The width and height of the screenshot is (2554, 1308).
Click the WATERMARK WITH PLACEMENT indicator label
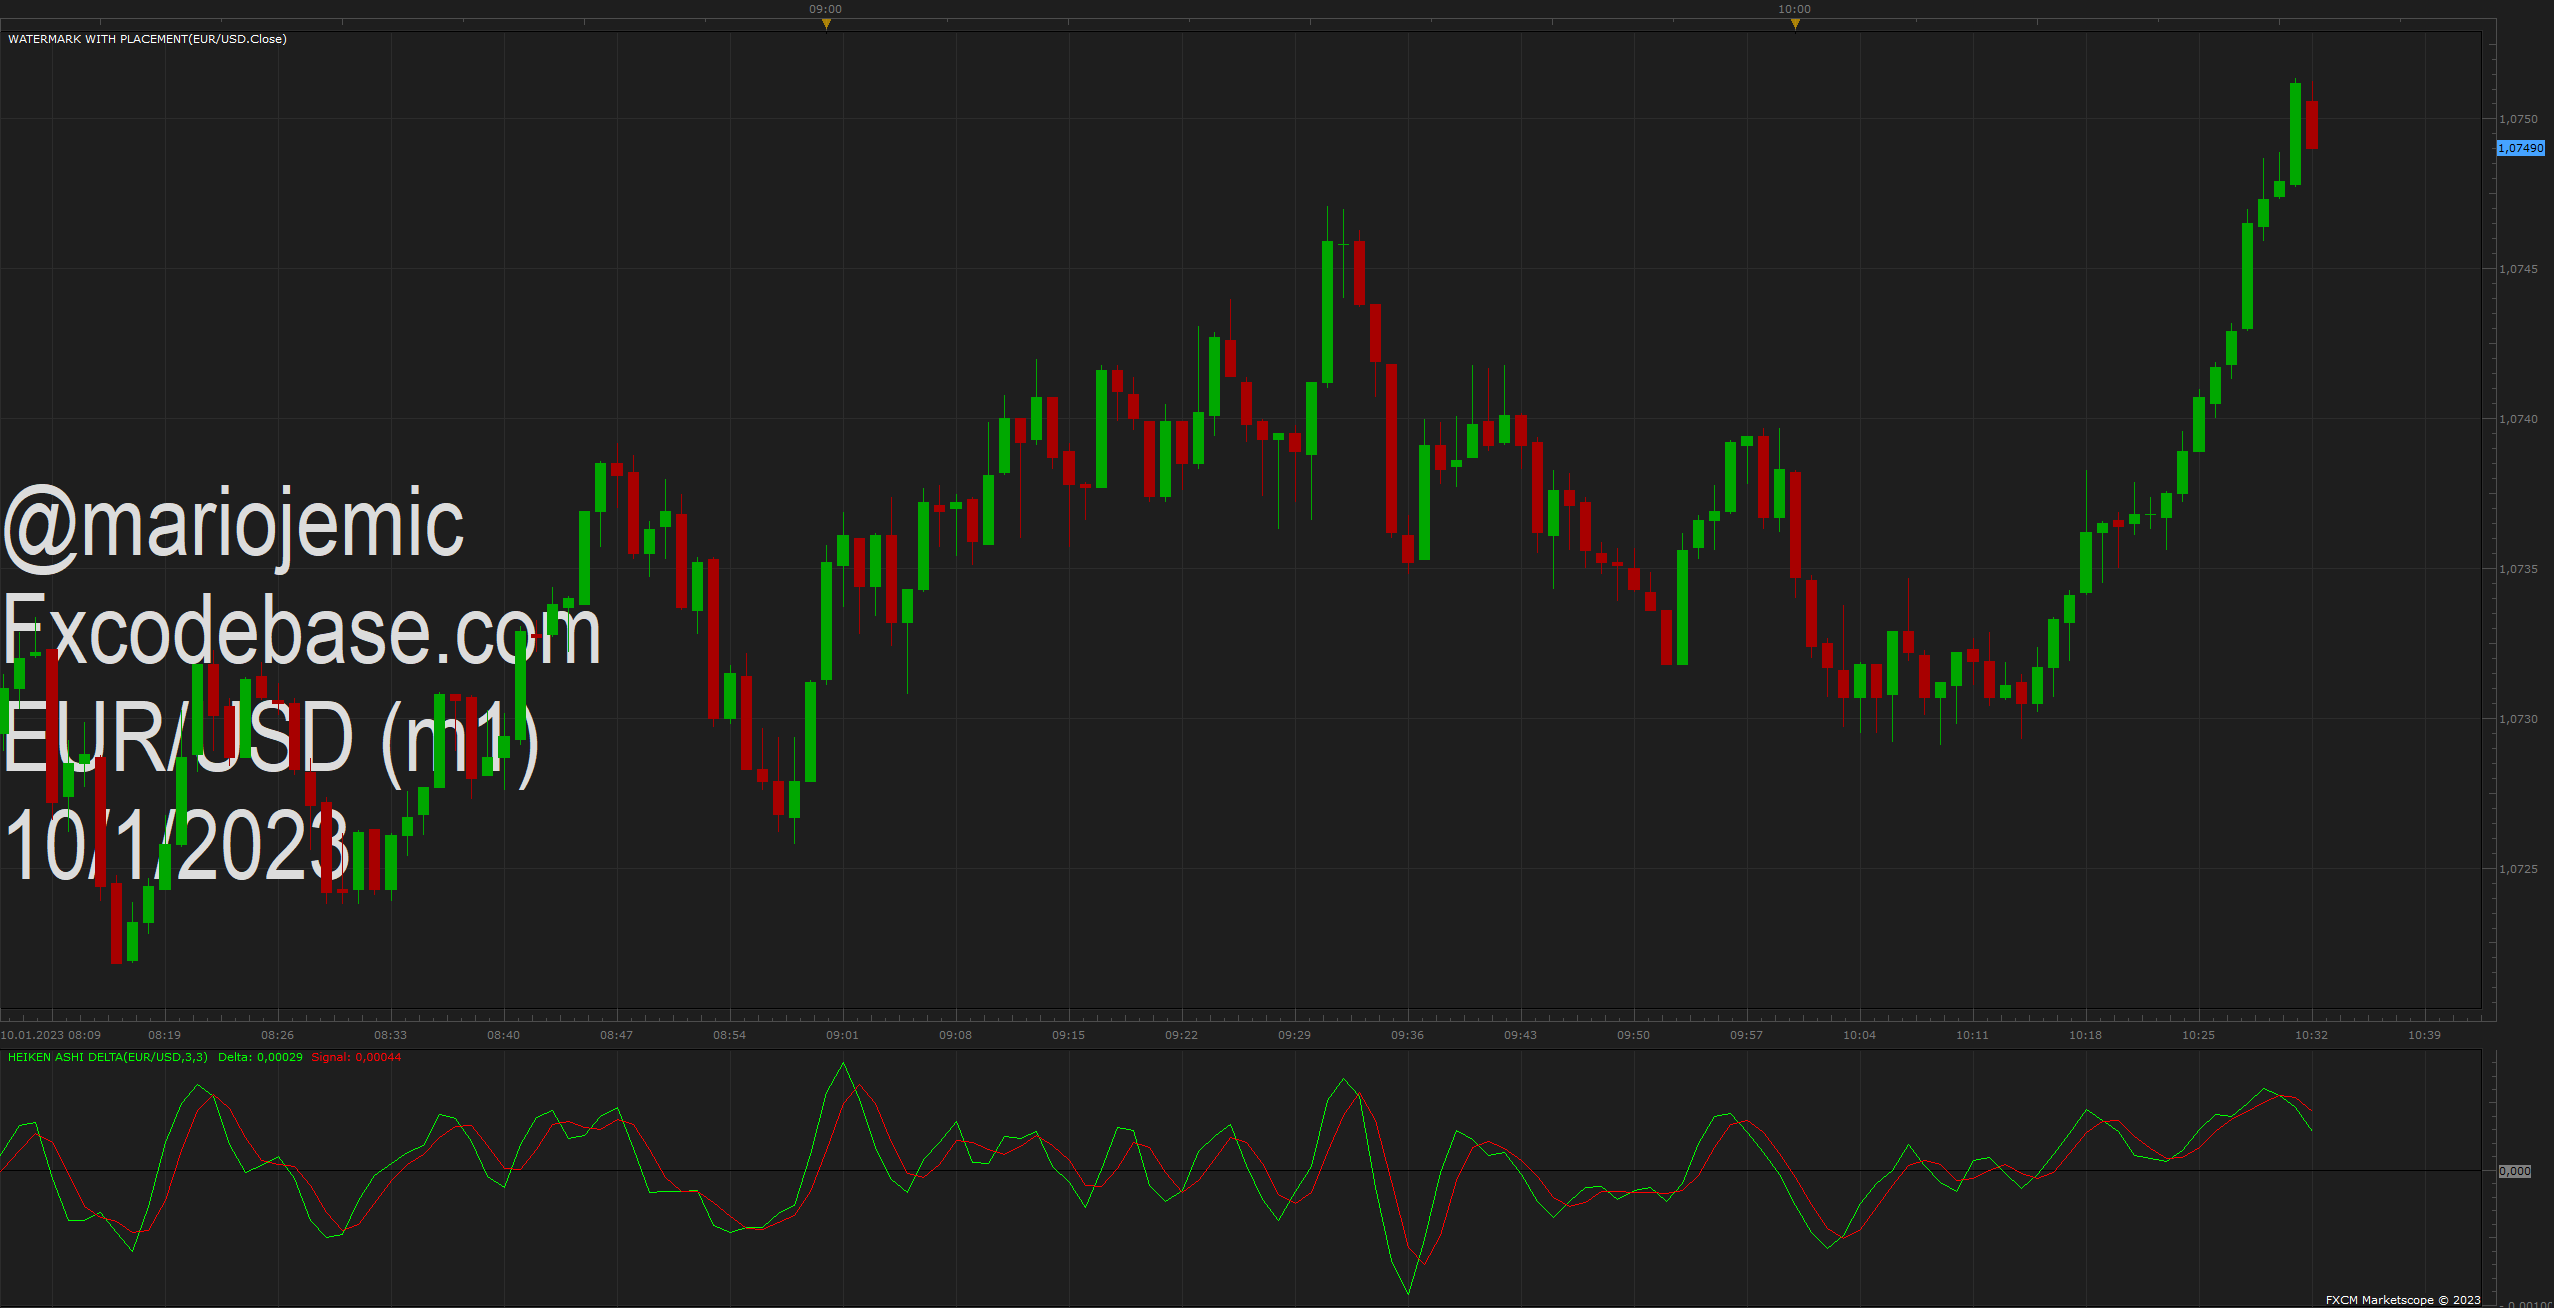coord(147,39)
